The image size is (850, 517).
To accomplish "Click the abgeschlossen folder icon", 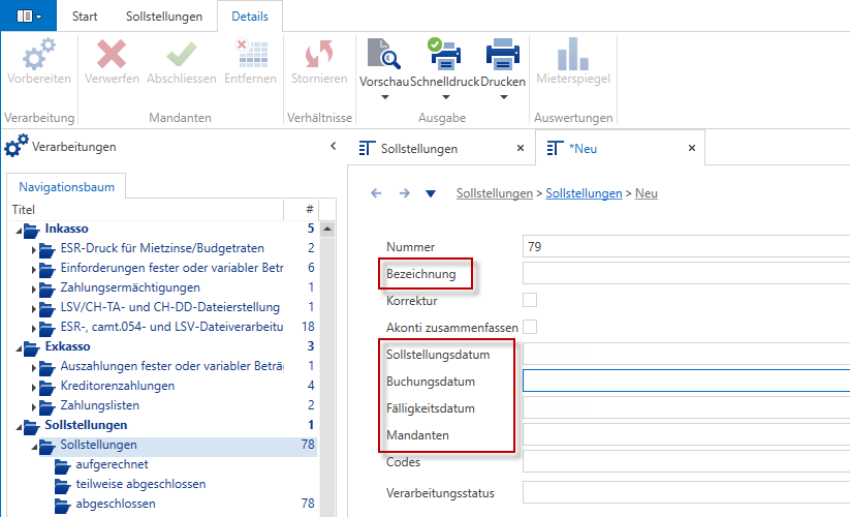I will (62, 505).
